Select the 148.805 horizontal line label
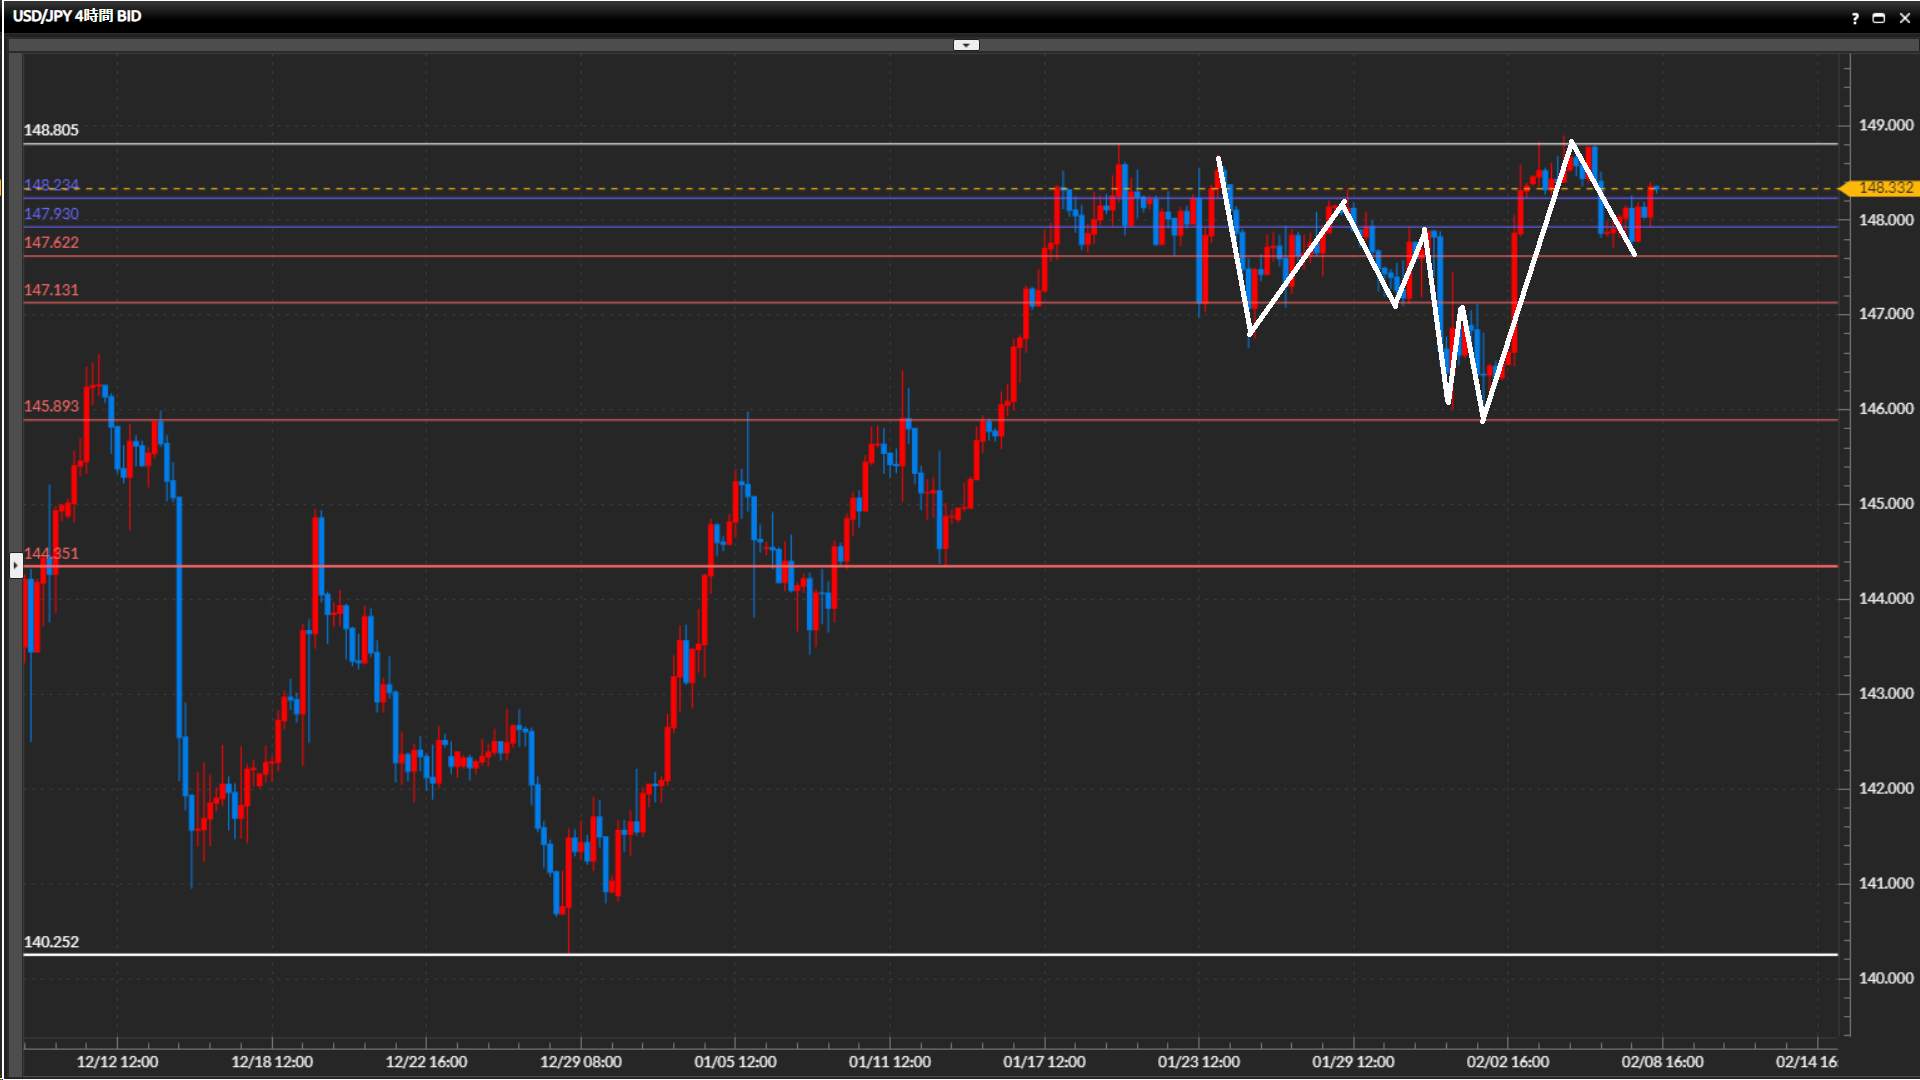Screen dimensions: 1920x1080 pyautogui.click(x=51, y=130)
